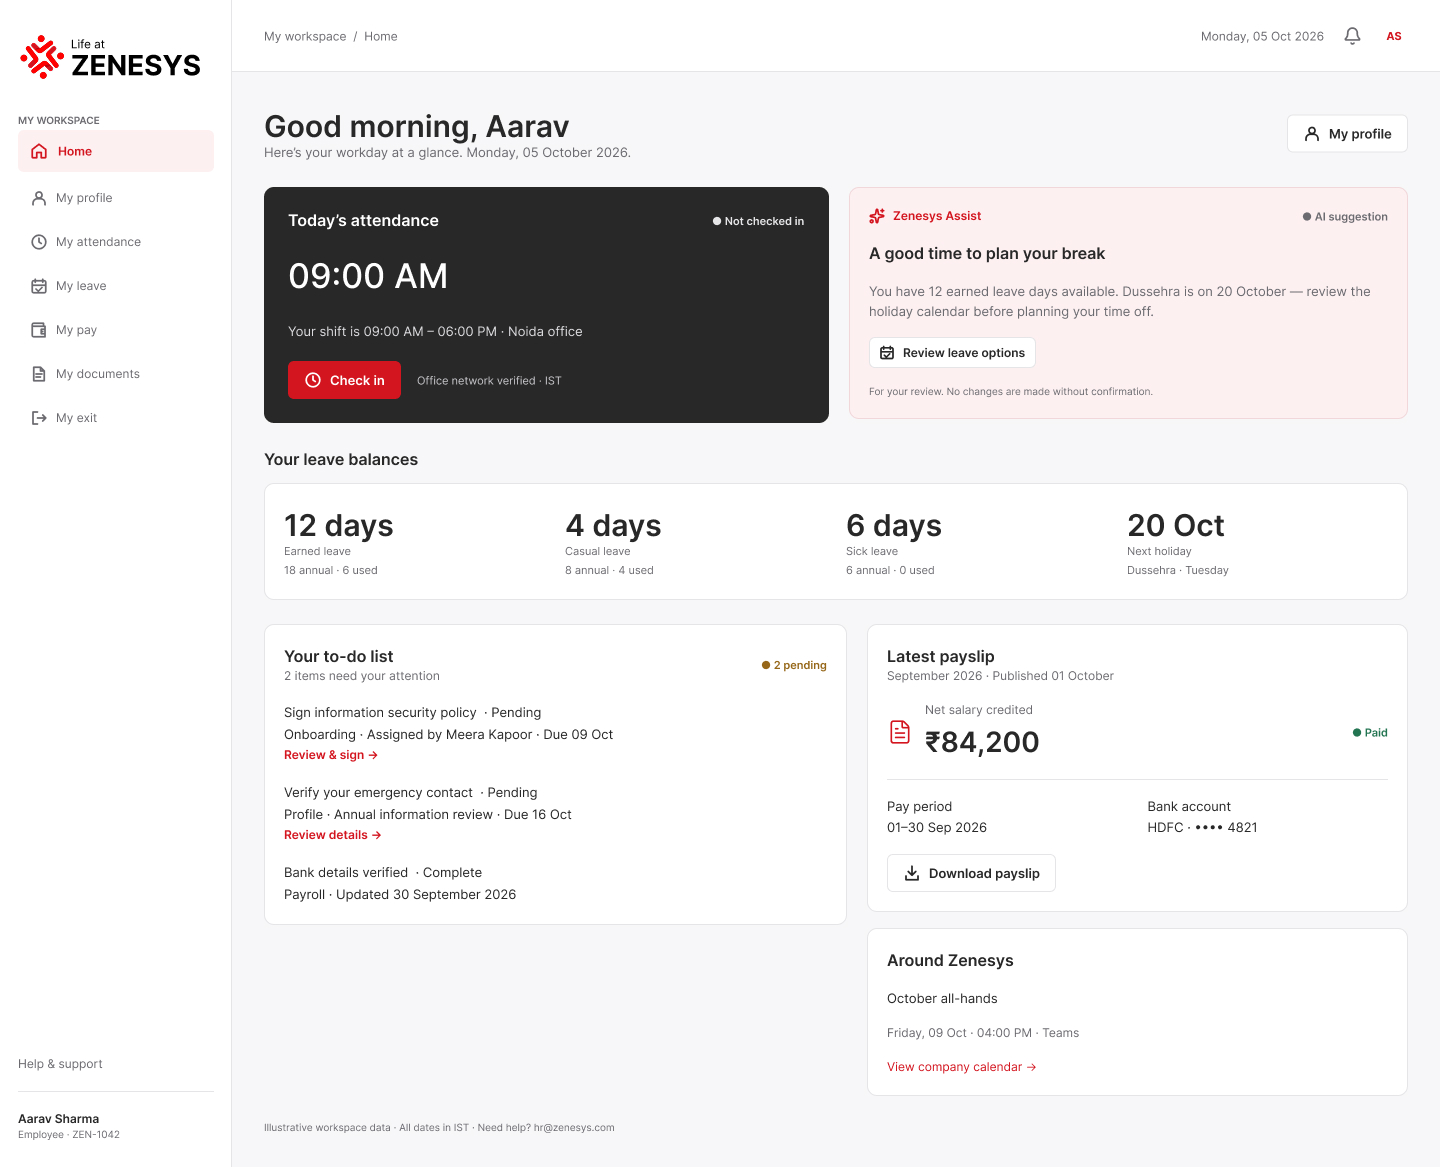Viewport: 1440px width, 1167px height.
Task: Click the My leave calendar icon
Action: pos(39,286)
